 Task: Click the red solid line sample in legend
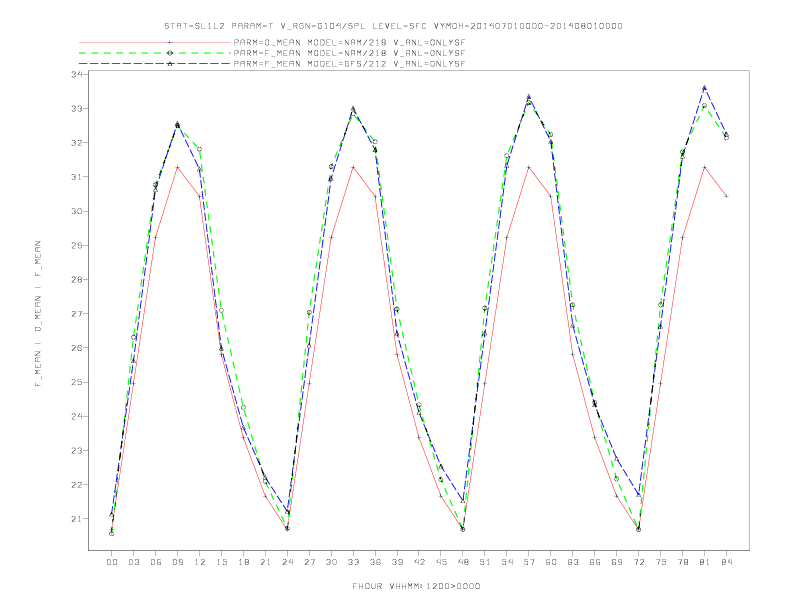tap(155, 42)
